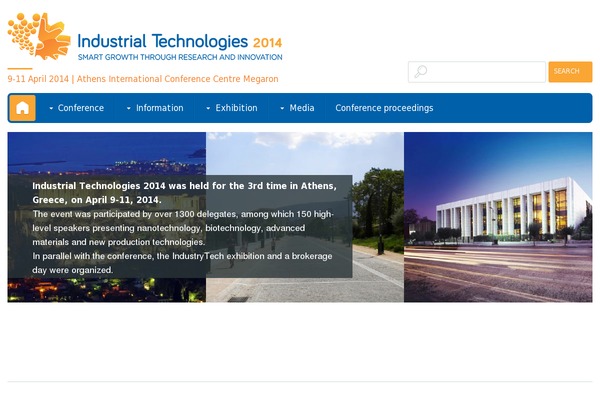Click the magnifying glass search icon
The height and width of the screenshot is (400, 600).
pyautogui.click(x=421, y=72)
